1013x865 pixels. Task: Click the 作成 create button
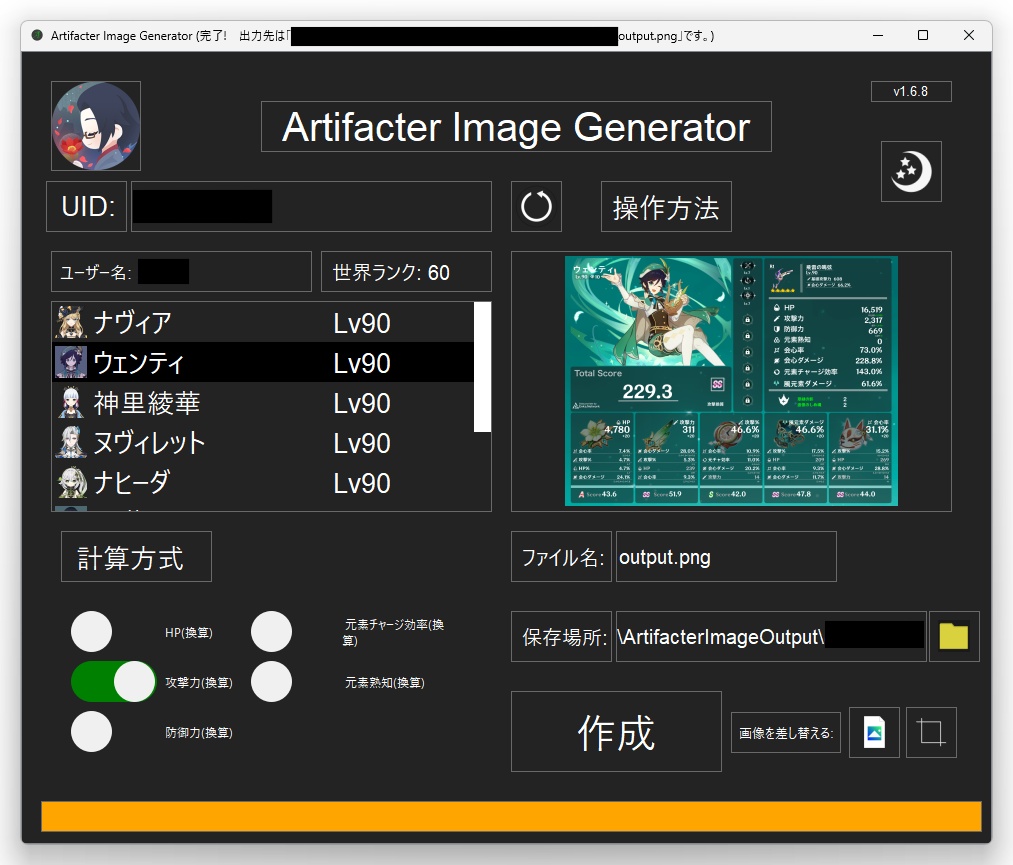(616, 732)
